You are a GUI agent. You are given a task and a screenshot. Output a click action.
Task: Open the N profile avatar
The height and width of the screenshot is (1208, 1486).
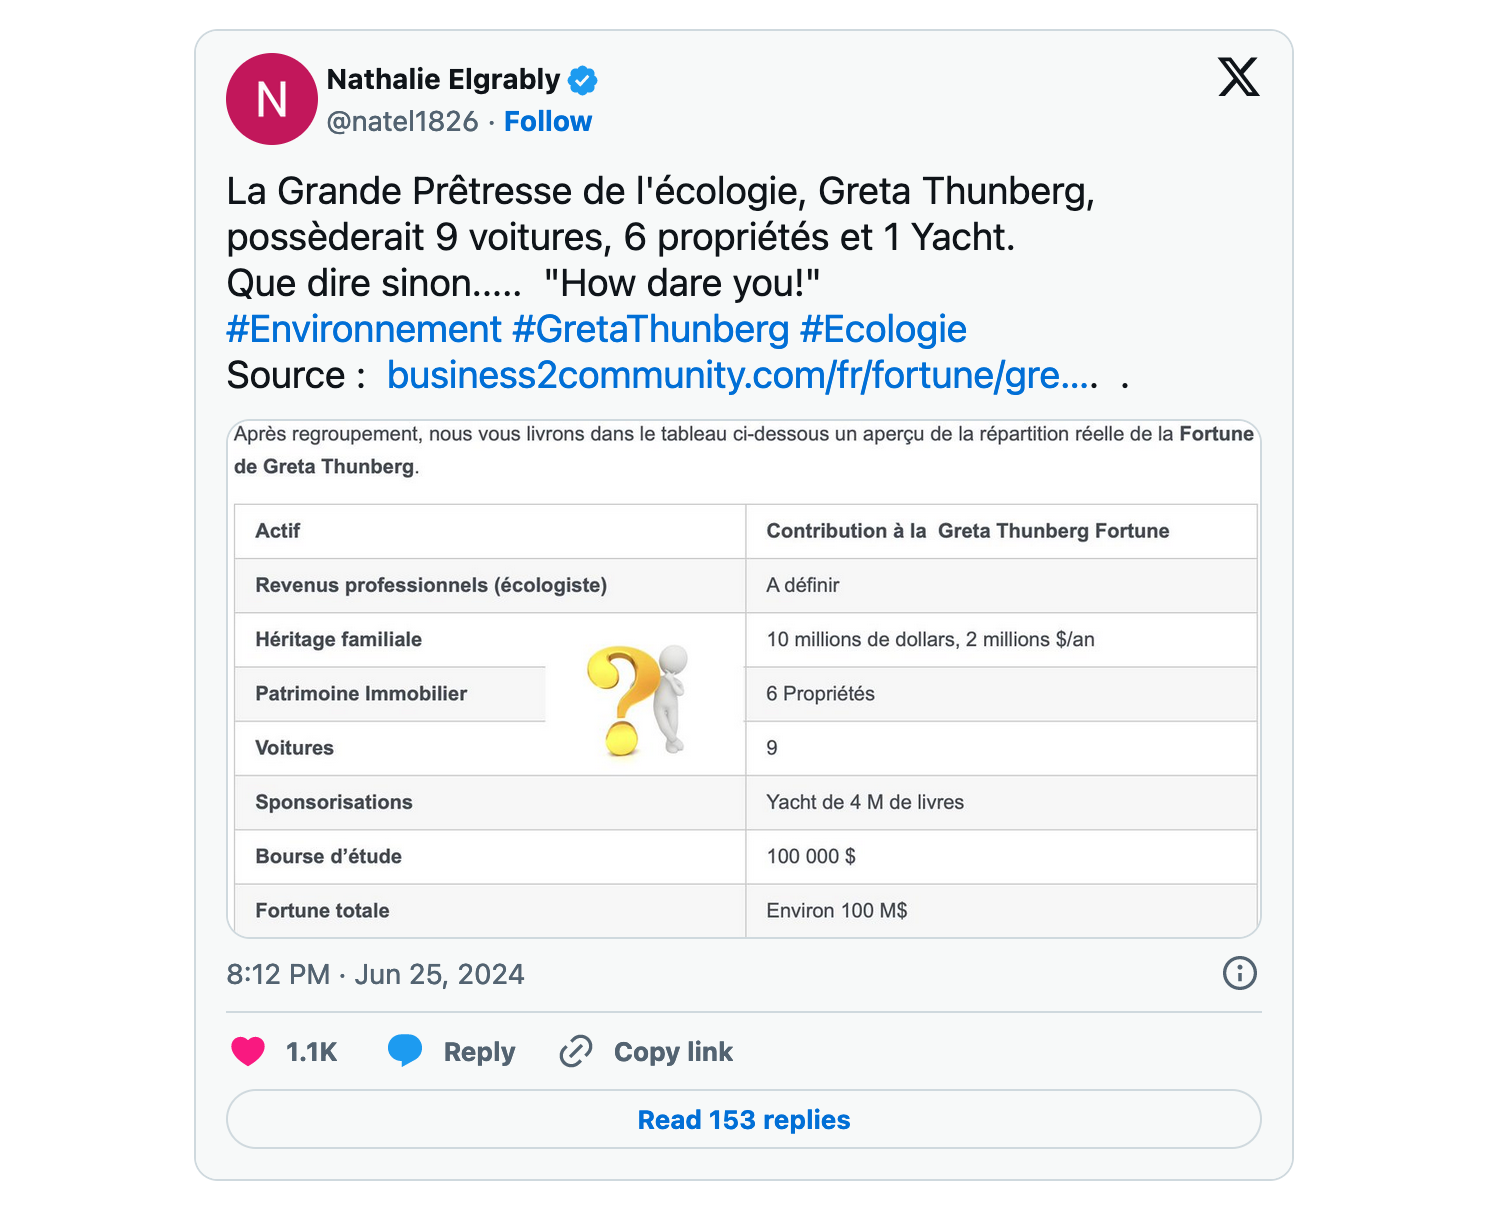click(x=272, y=99)
